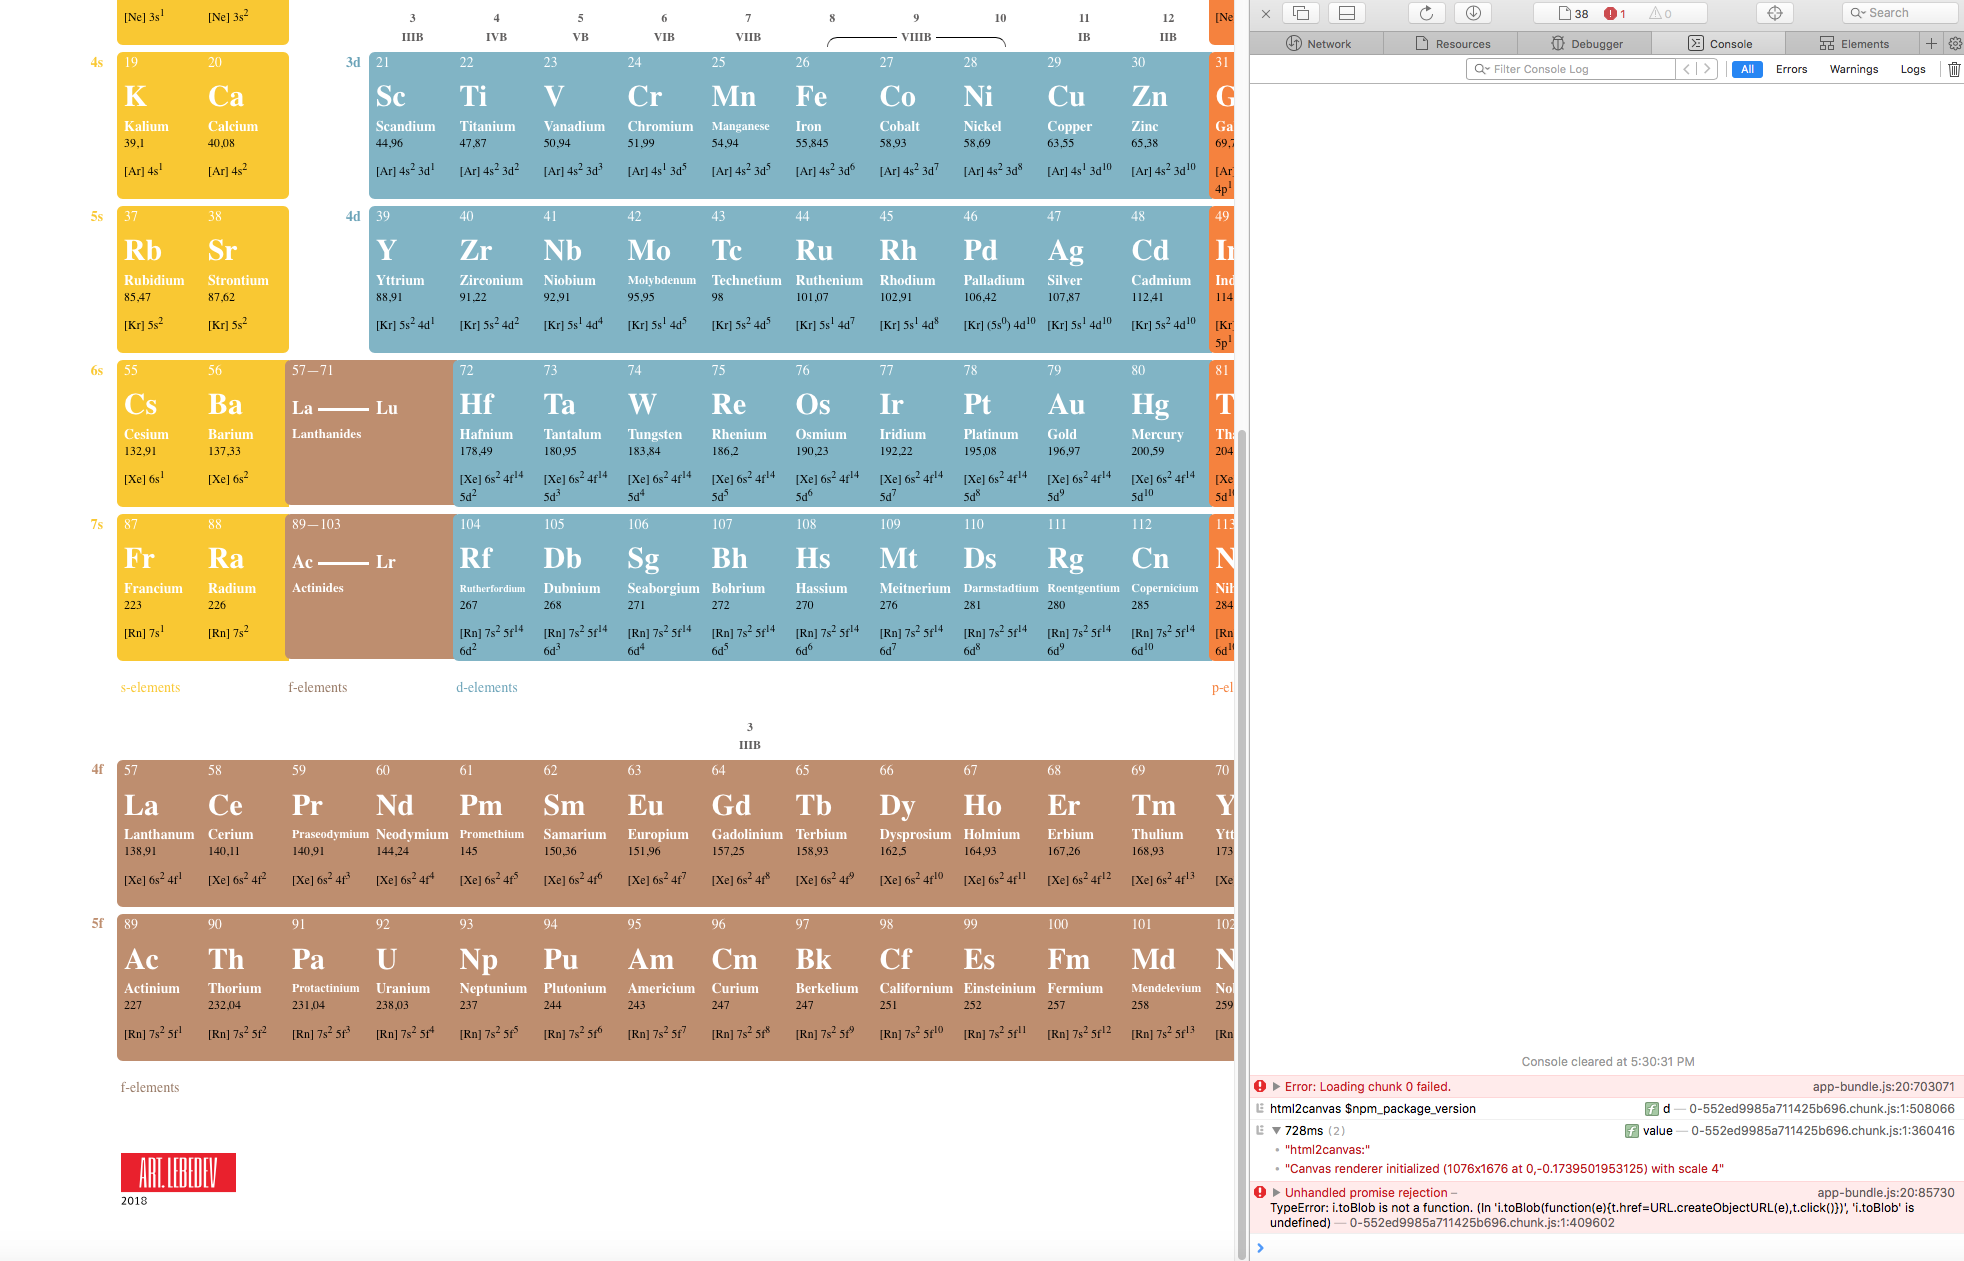Select the All filter scope button
Screen dimensions: 1964x1261
click(x=1747, y=69)
